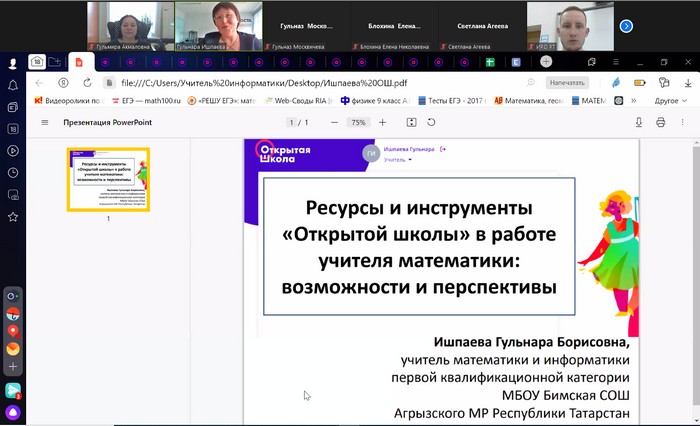Reload the current page
Screen dimensions: 700x426
[x=88, y=83]
